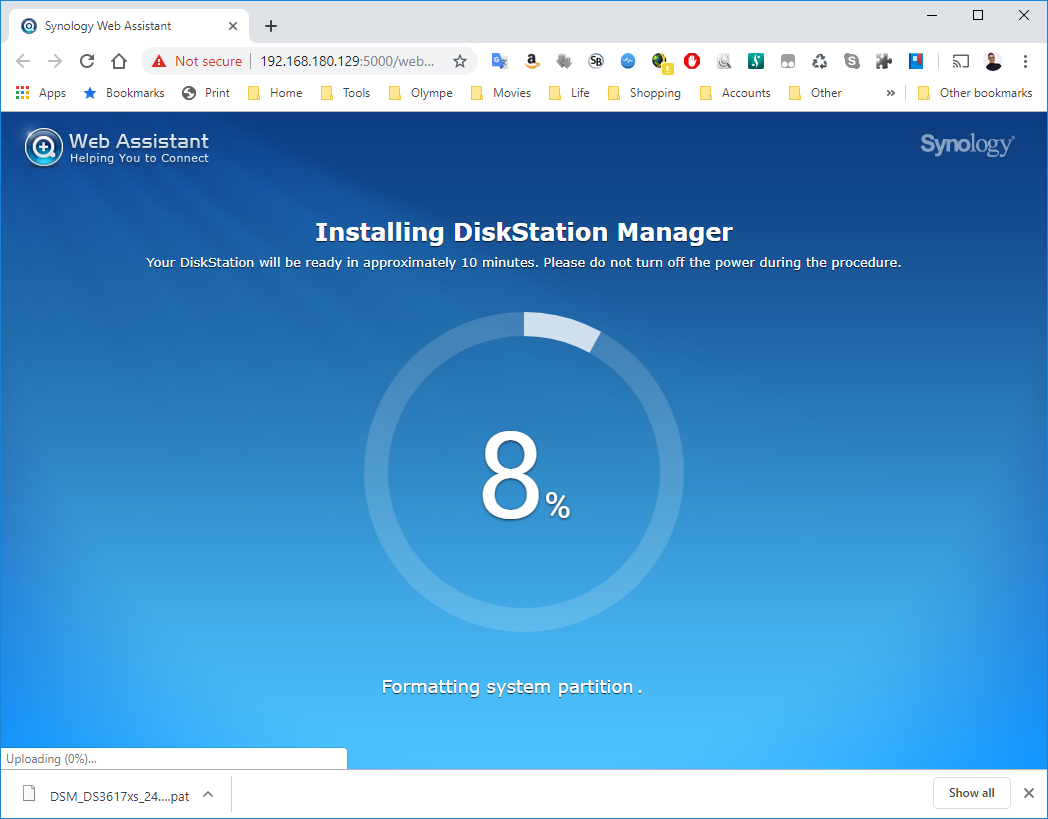Open the Other bookmarks folder
This screenshot has width=1048, height=819.
click(x=974, y=93)
